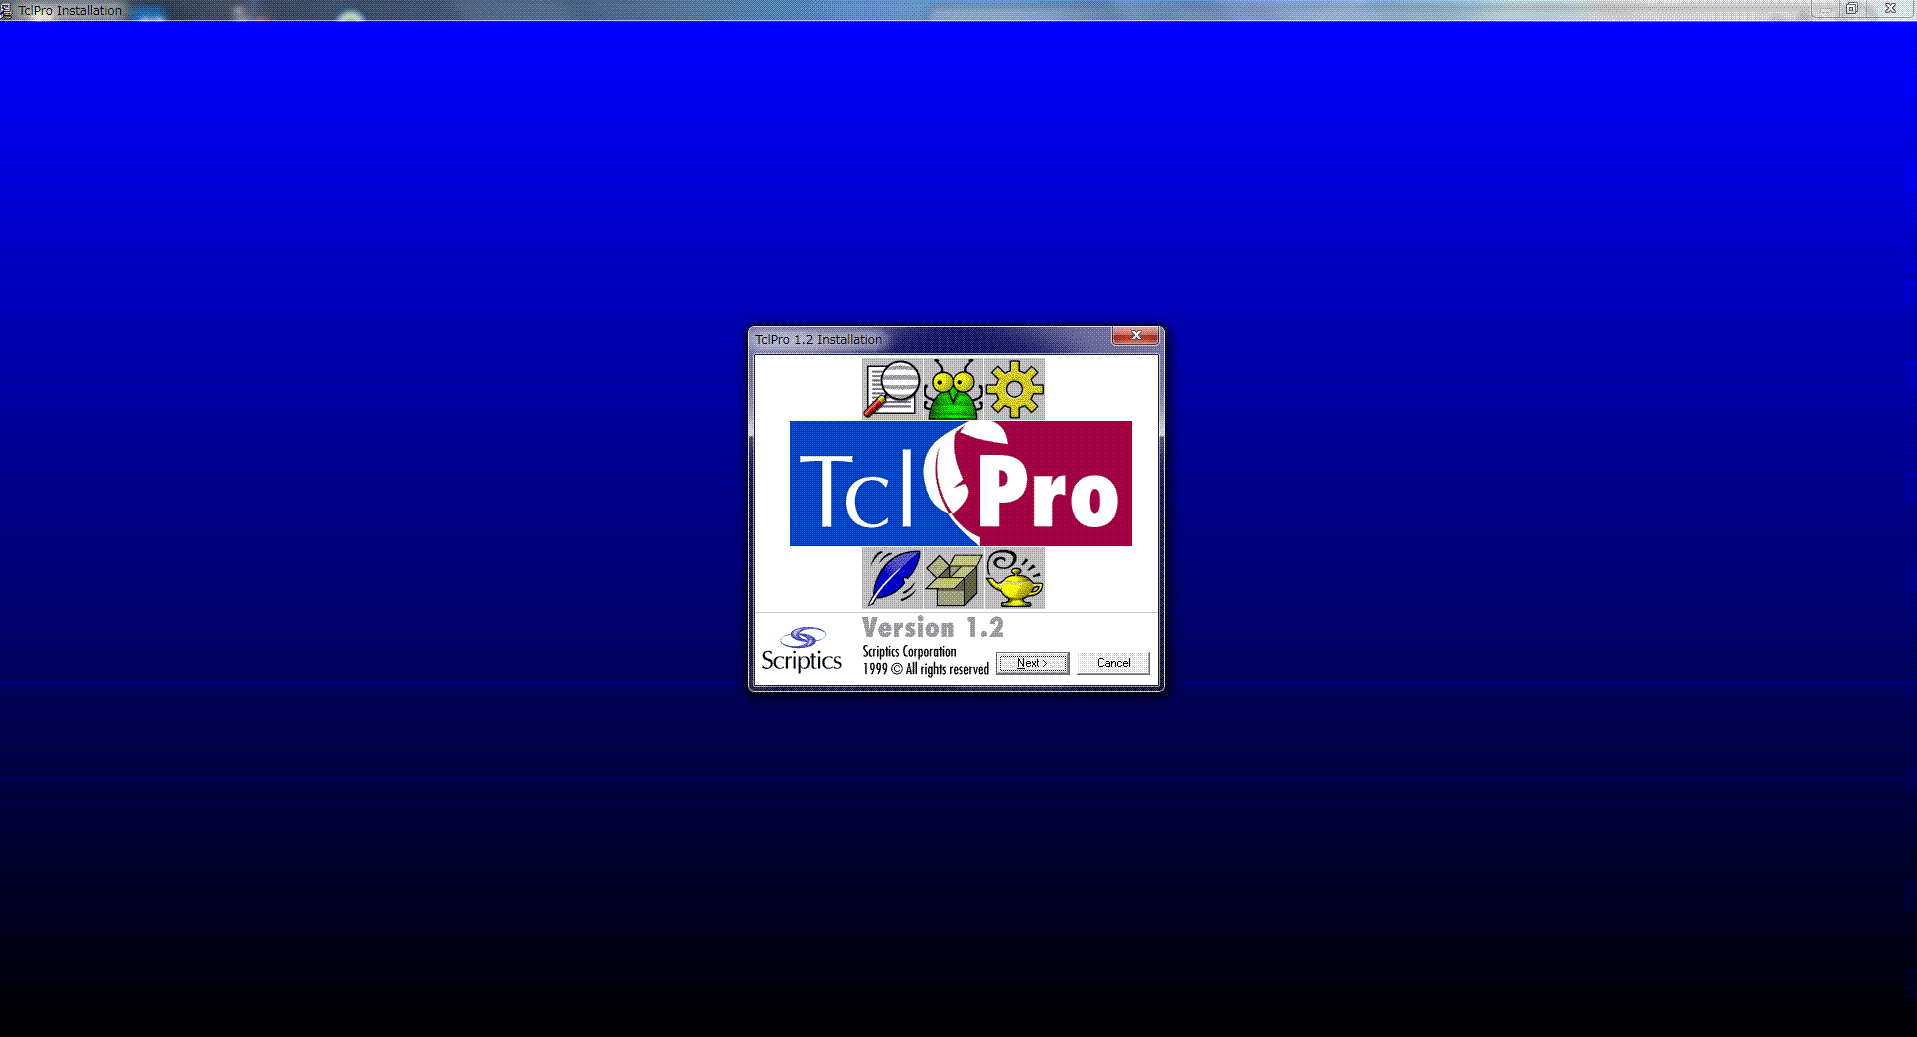Click the Version 1.2 heading text
Screen dimensions: 1917x1037
pos(932,628)
